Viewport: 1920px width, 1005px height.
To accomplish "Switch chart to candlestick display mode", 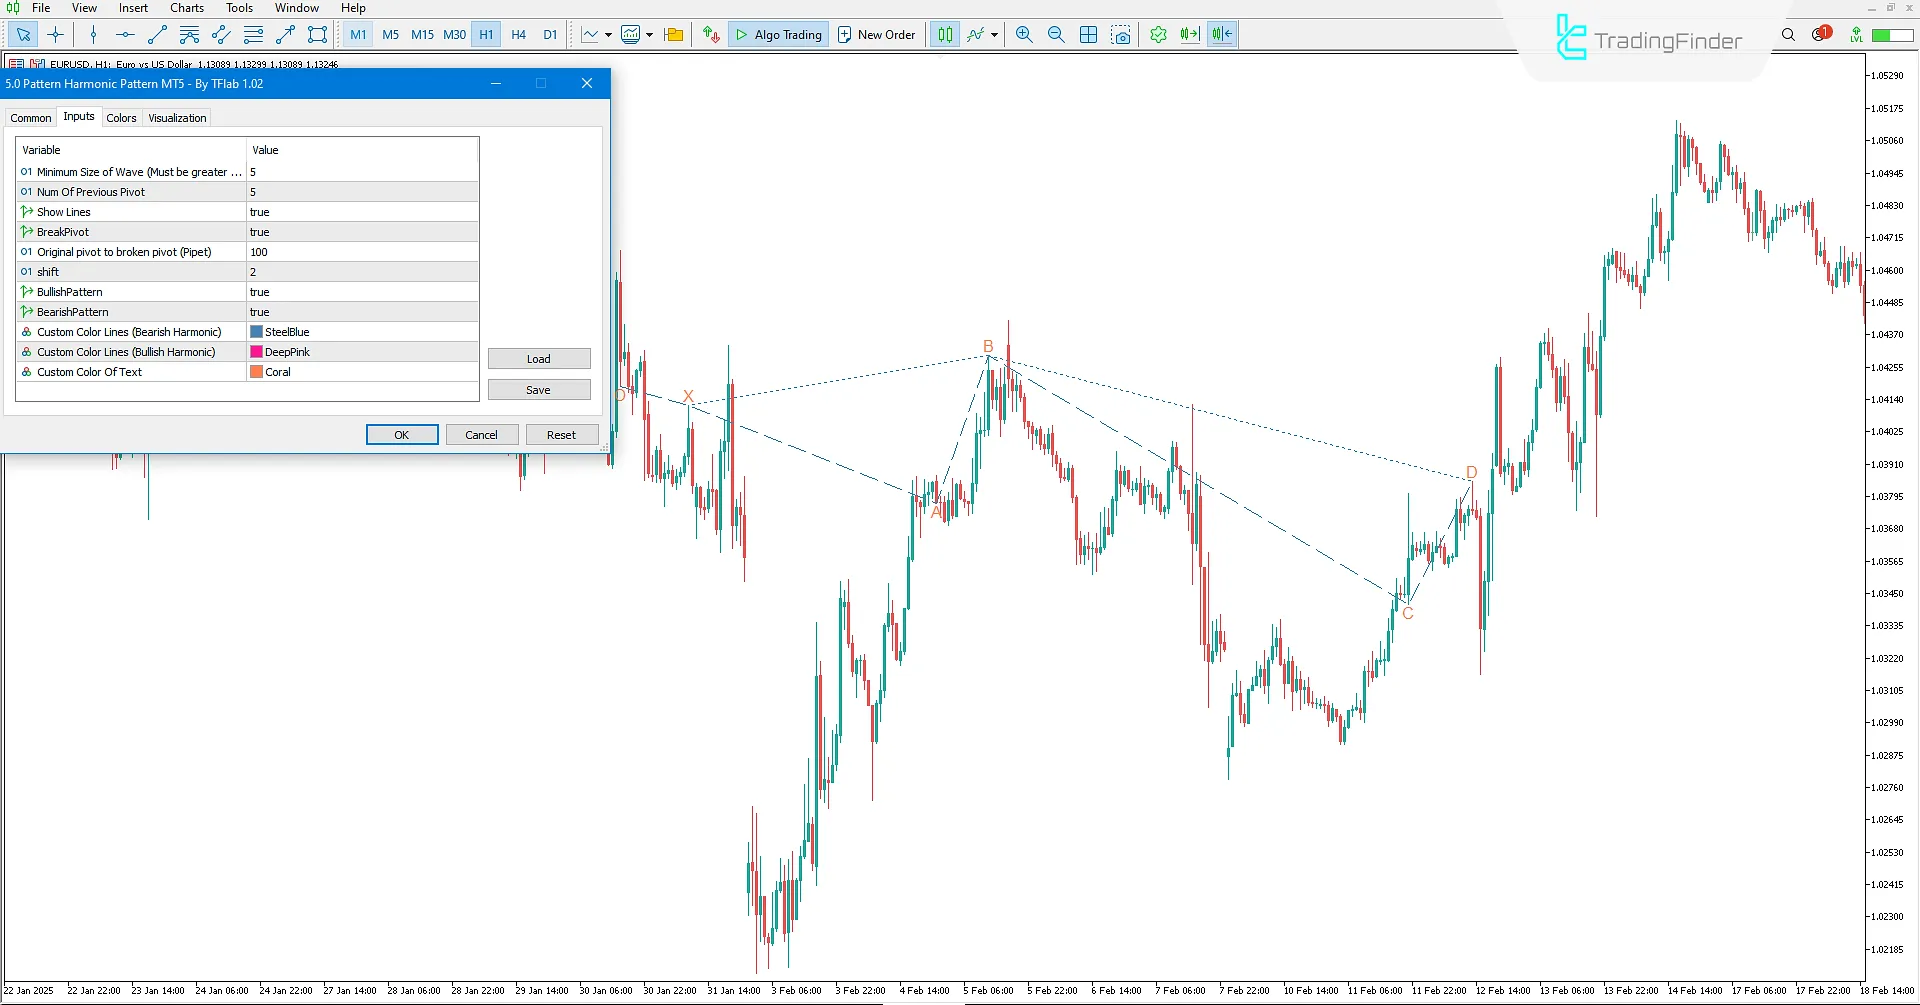I will pyautogui.click(x=945, y=34).
